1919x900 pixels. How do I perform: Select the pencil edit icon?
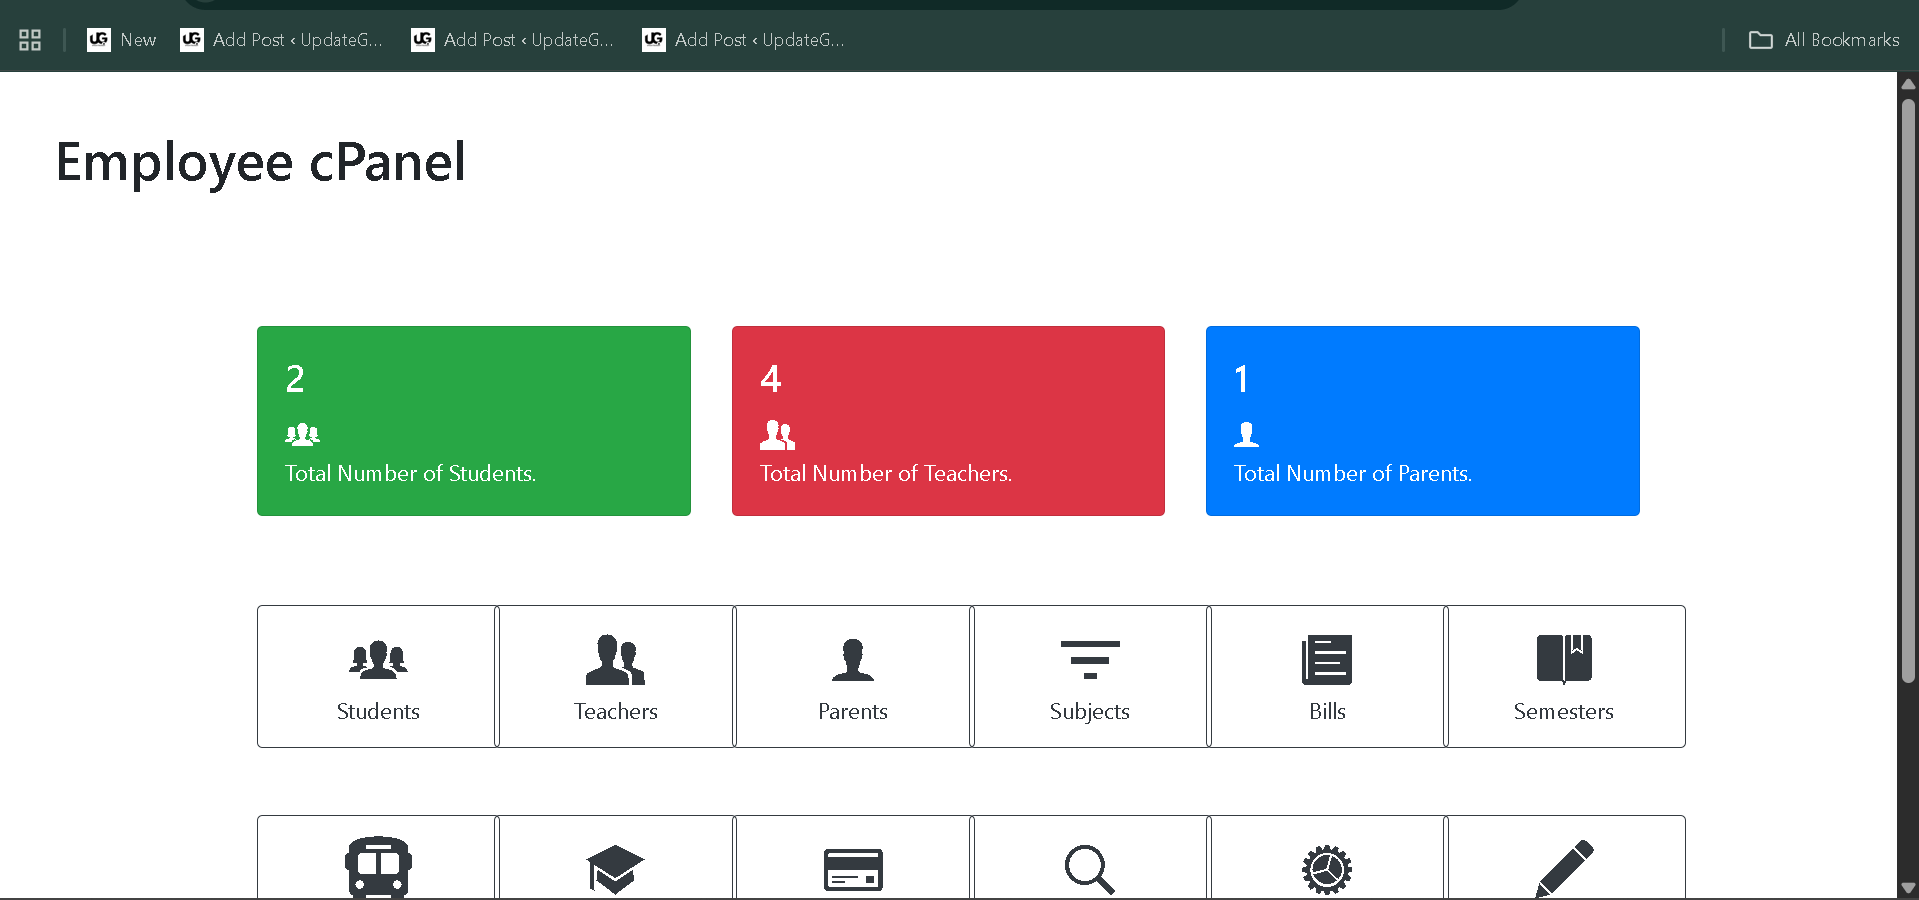[1563, 866]
